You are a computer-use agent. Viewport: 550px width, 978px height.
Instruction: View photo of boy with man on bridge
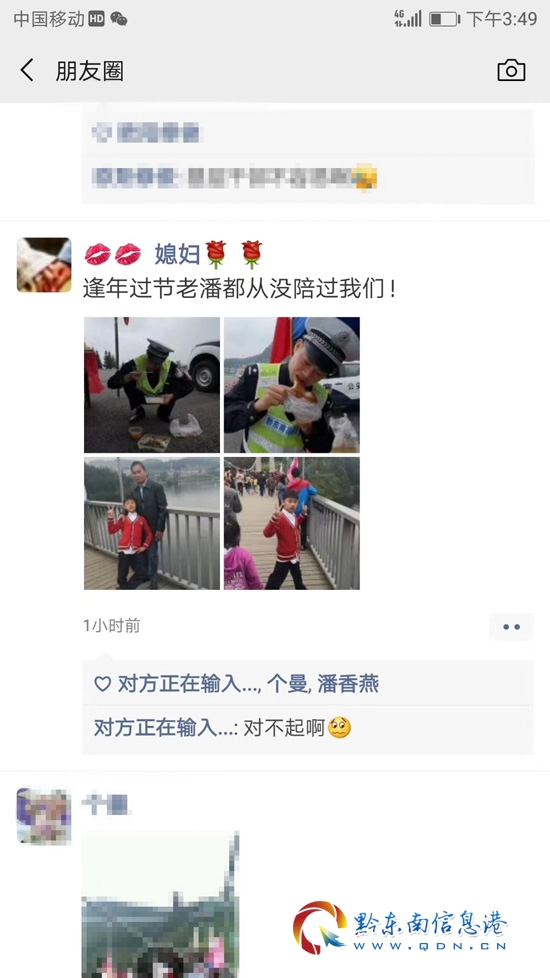click(x=152, y=523)
